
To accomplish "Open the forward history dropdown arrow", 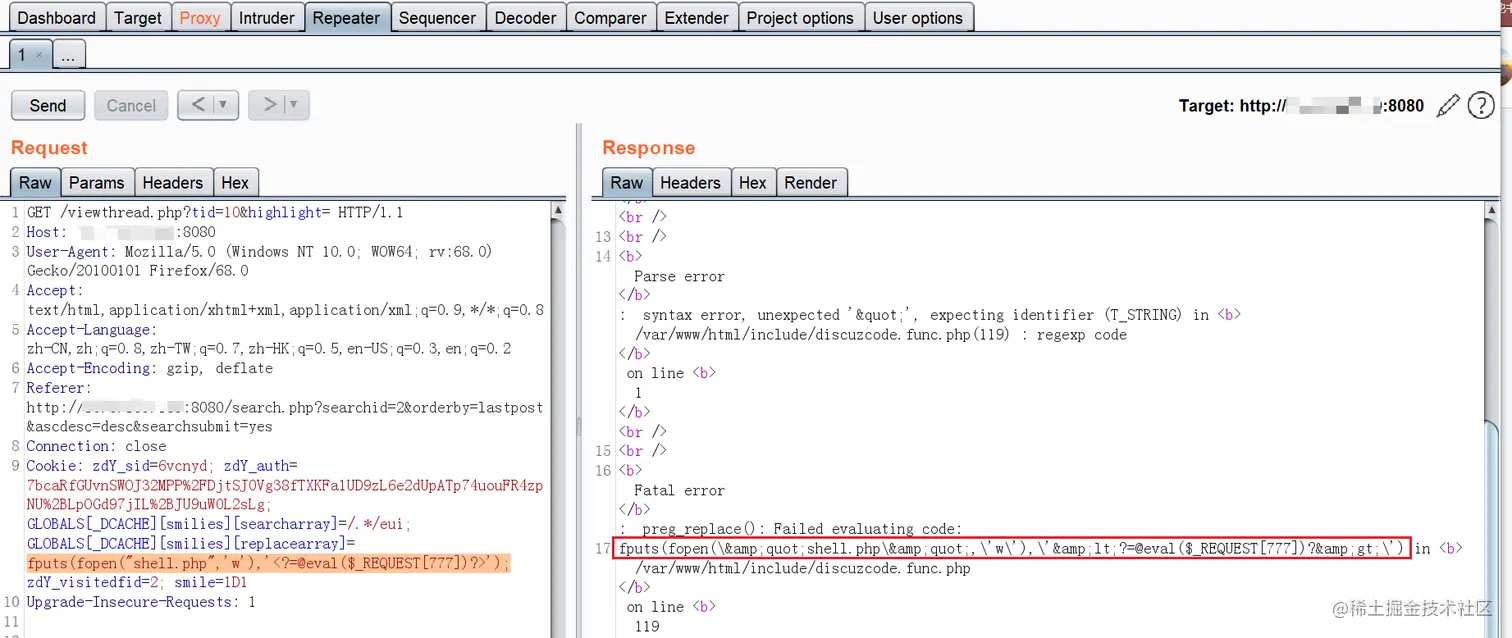I will coord(296,104).
